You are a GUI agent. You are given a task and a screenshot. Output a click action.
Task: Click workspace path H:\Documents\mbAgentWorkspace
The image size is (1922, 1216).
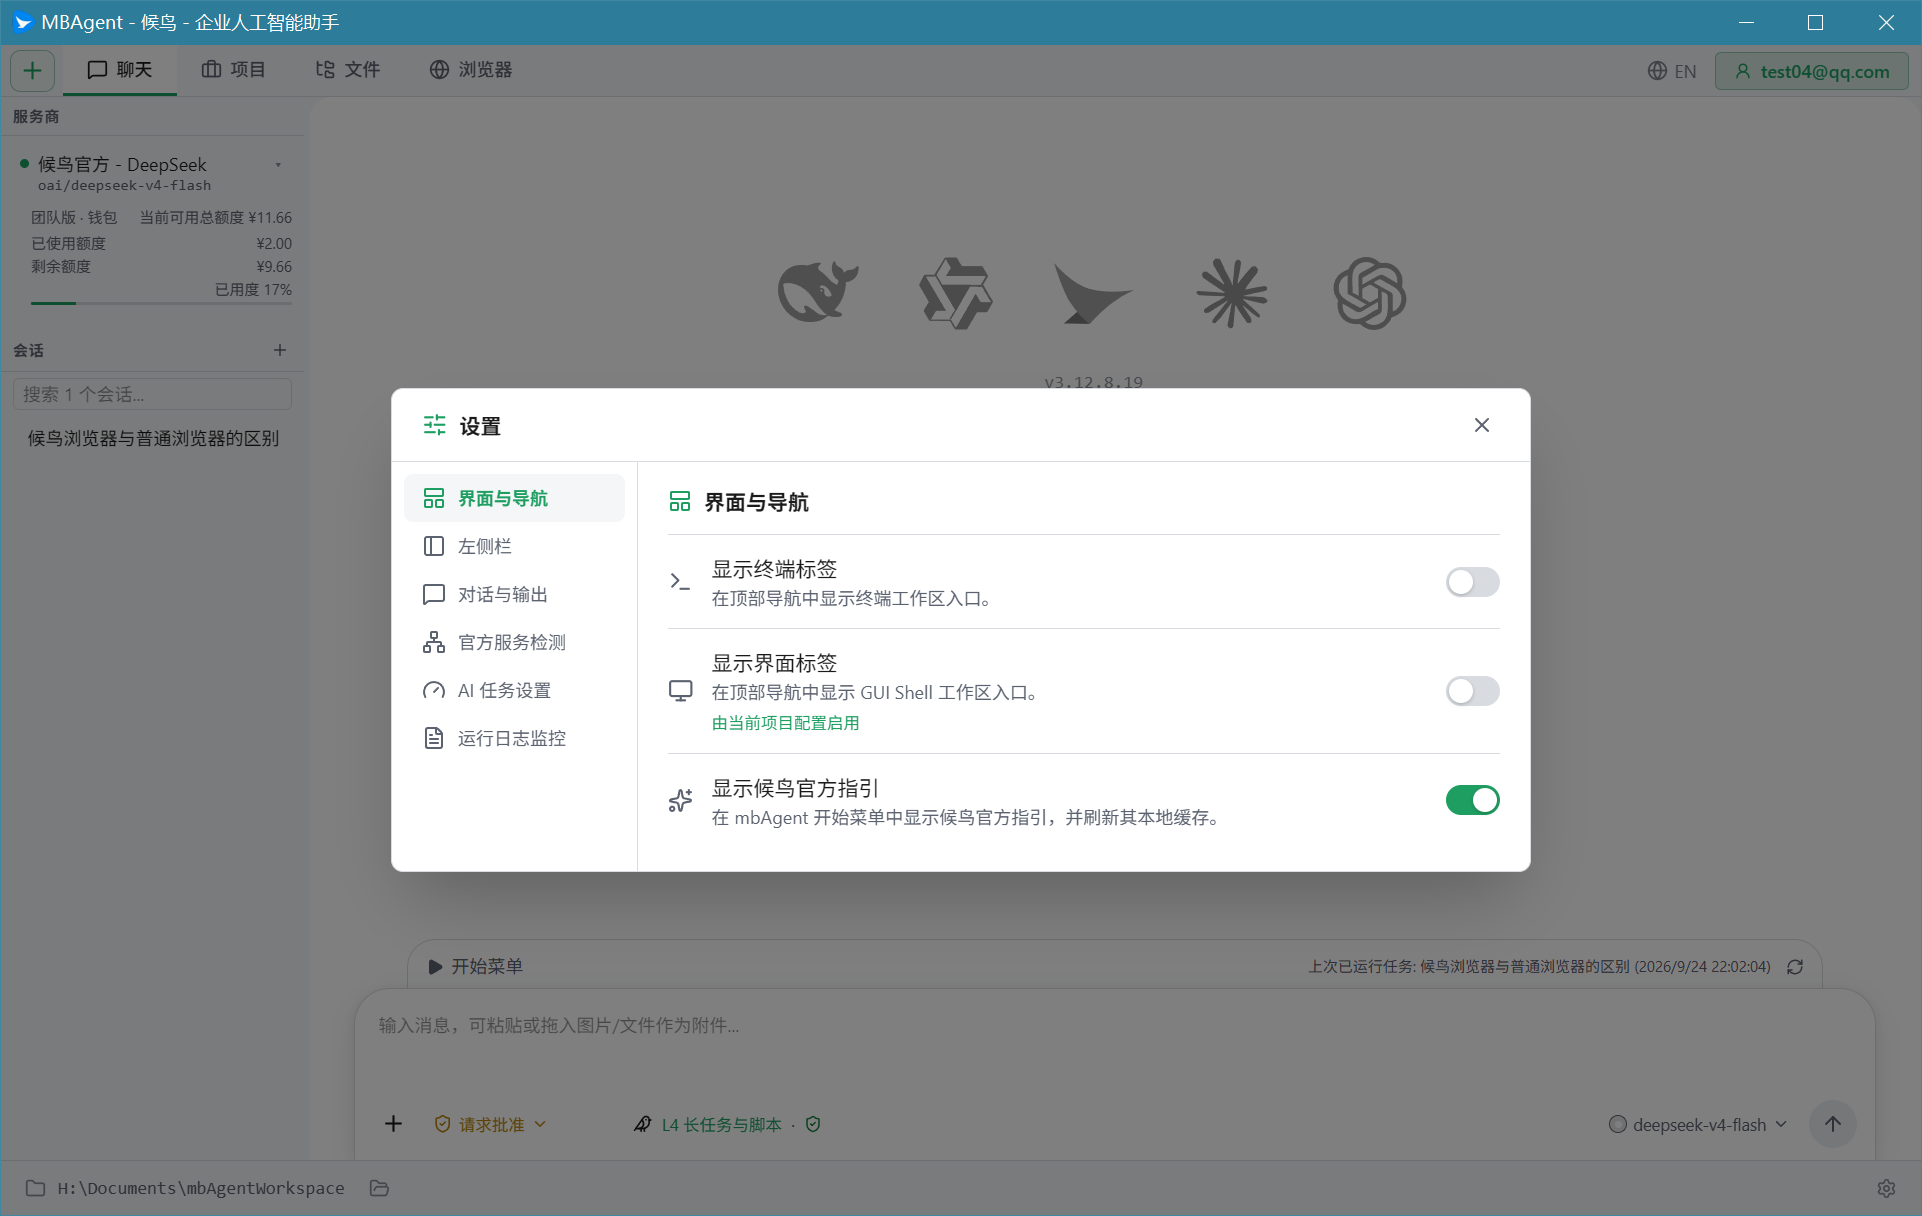click(201, 1188)
